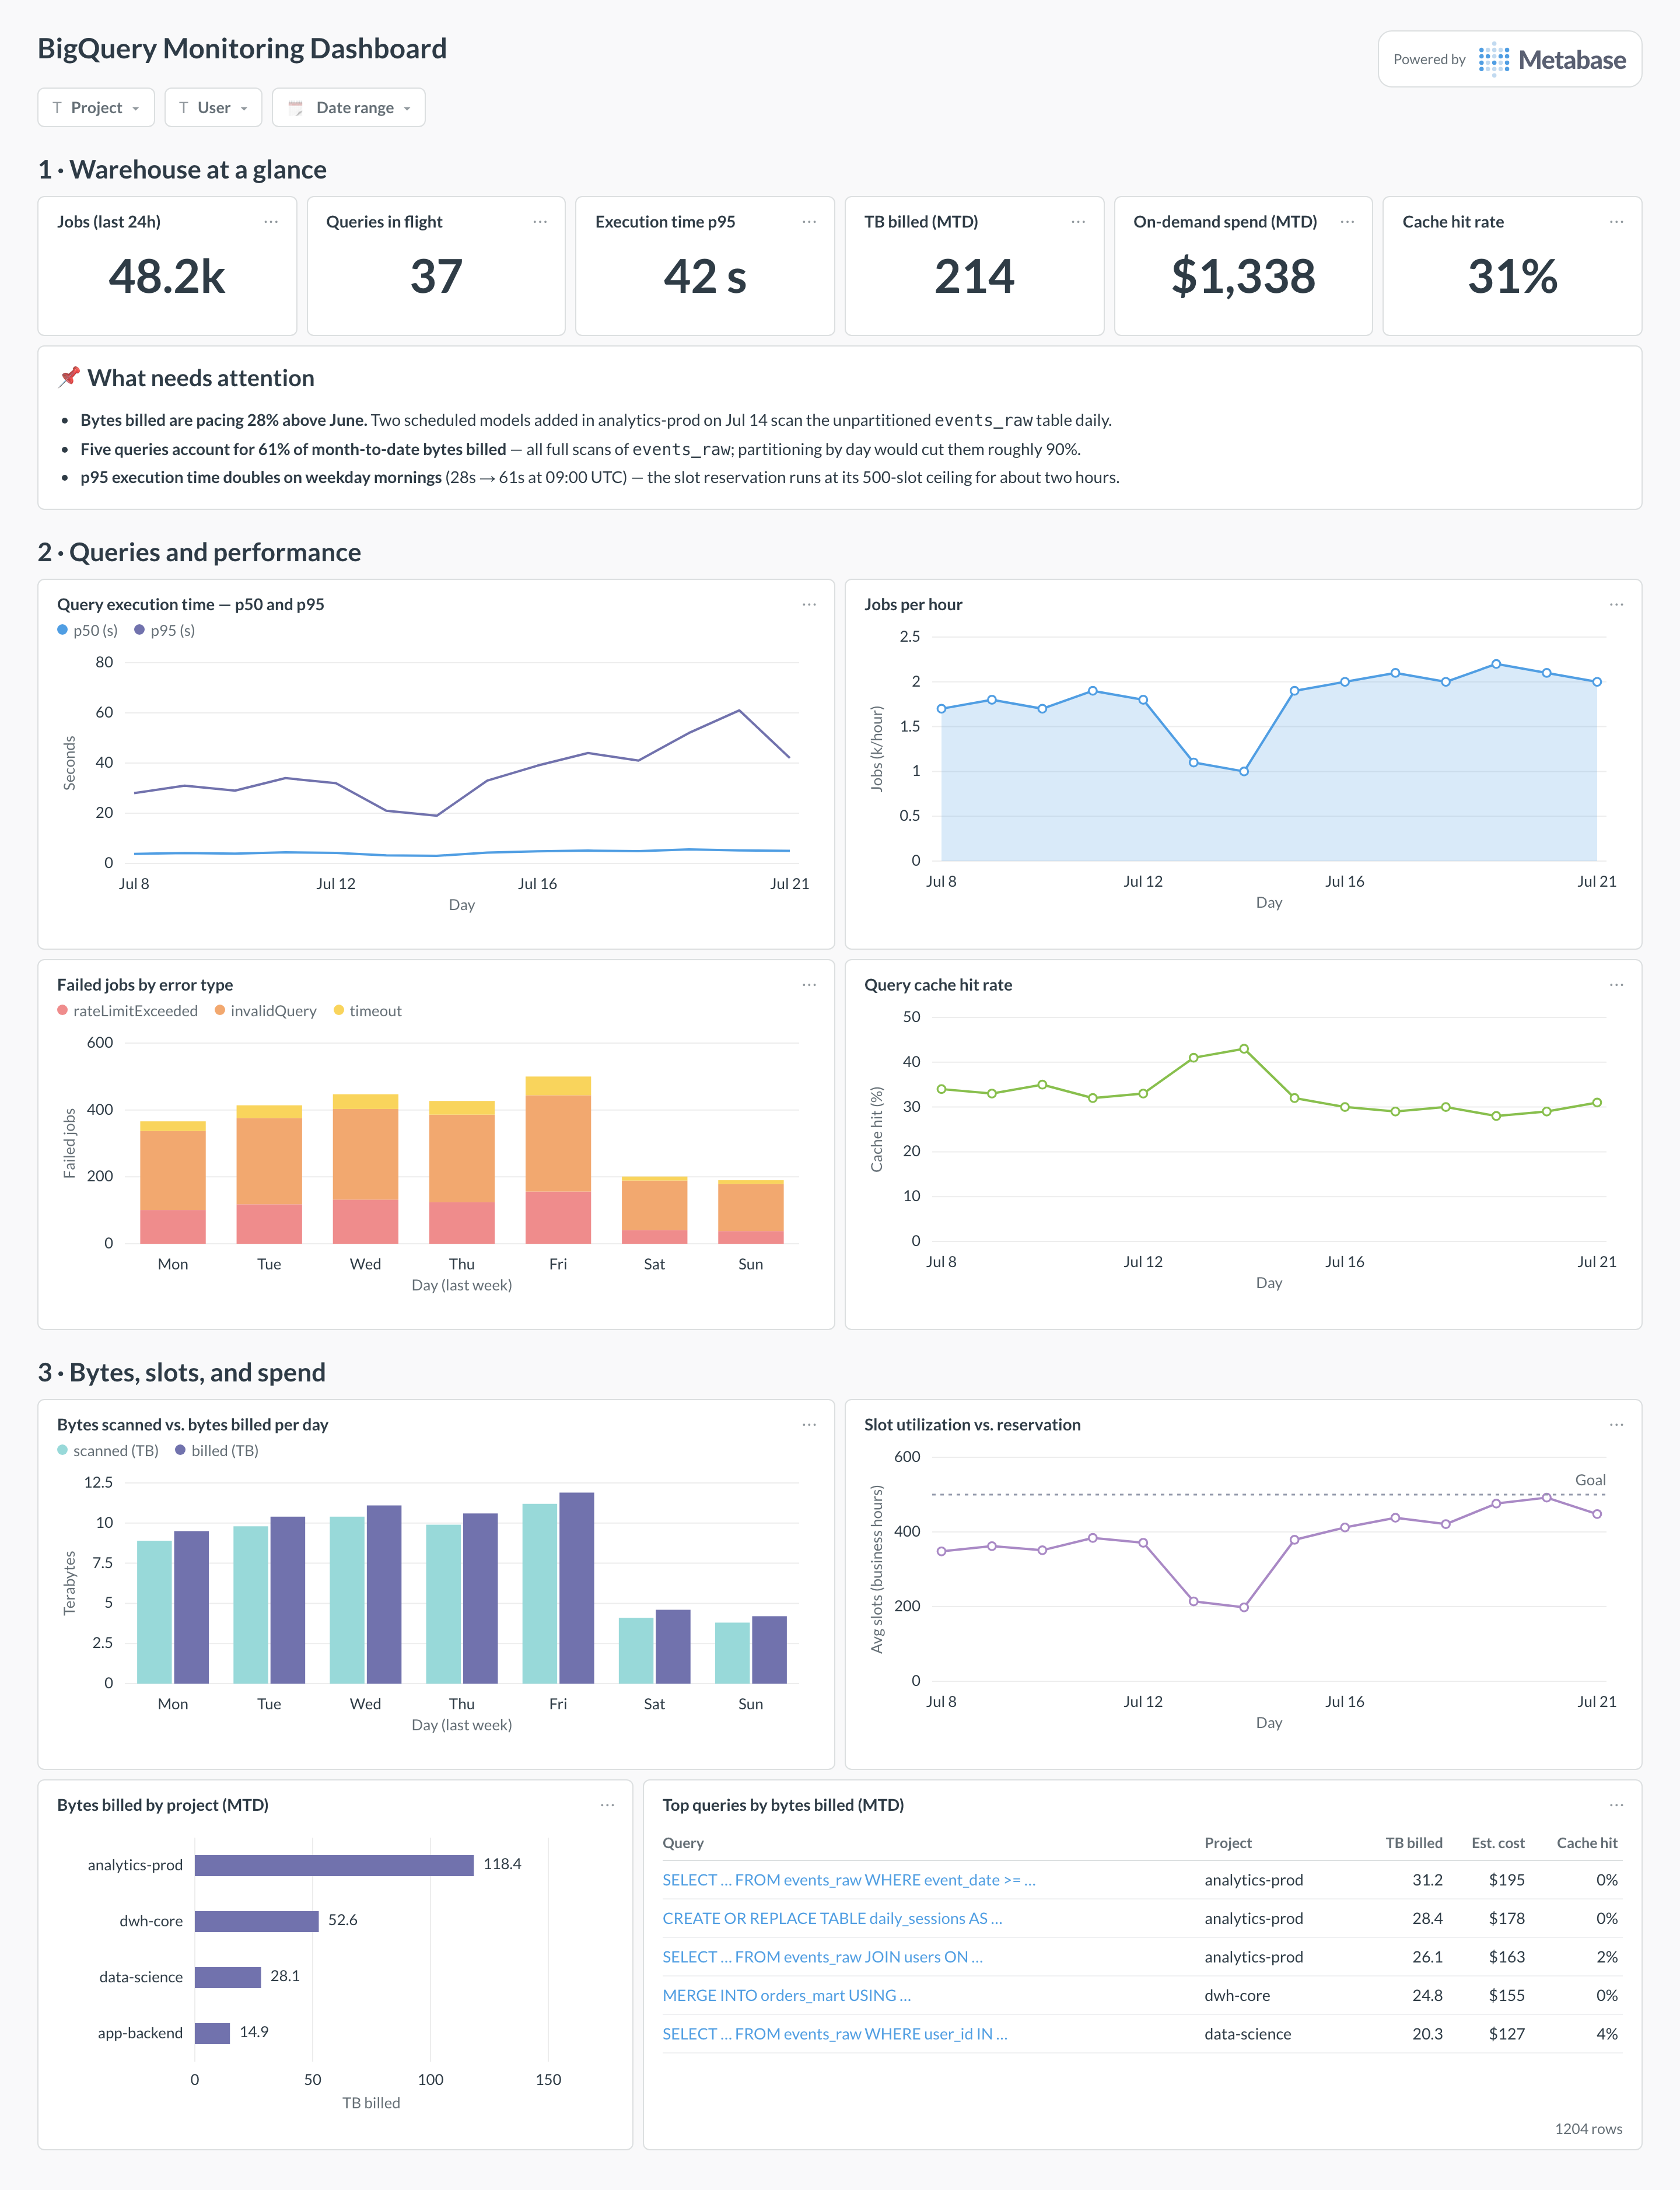The width and height of the screenshot is (1680, 2190).
Task: Click the calendar icon in Date range
Action: point(295,108)
